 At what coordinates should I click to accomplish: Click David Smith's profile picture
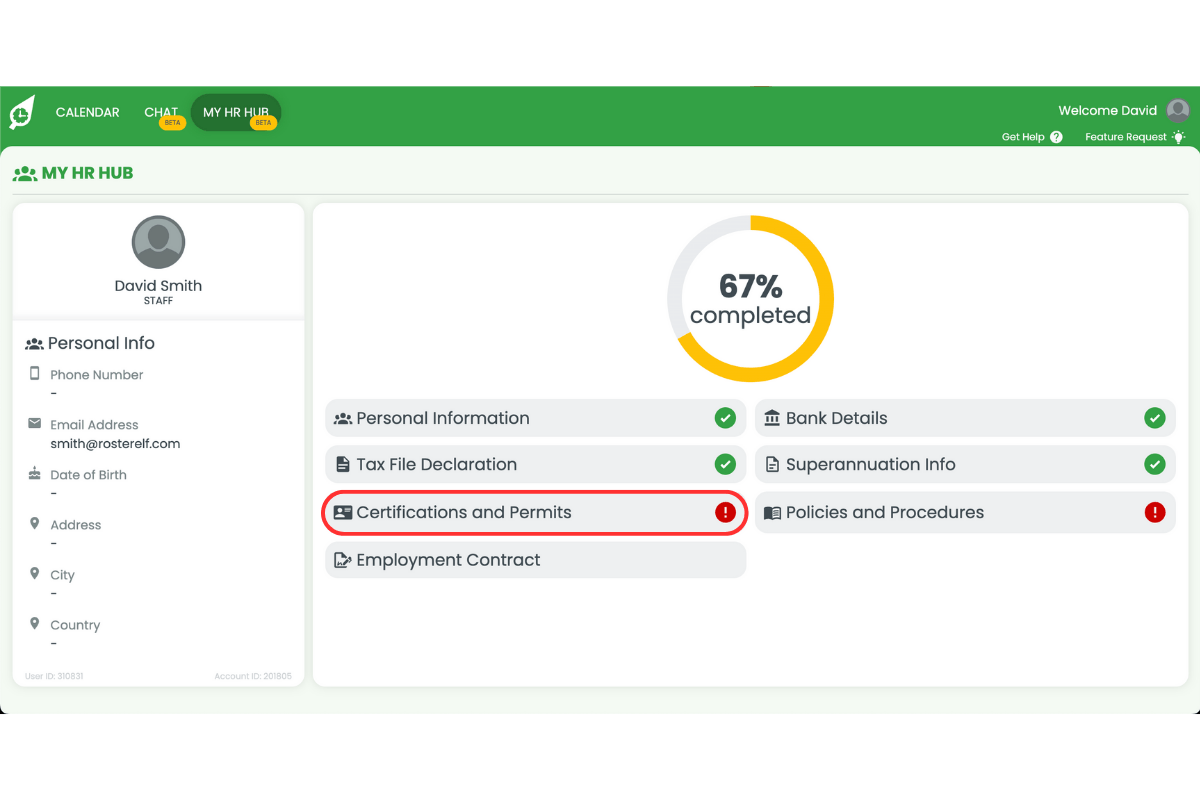(x=158, y=242)
